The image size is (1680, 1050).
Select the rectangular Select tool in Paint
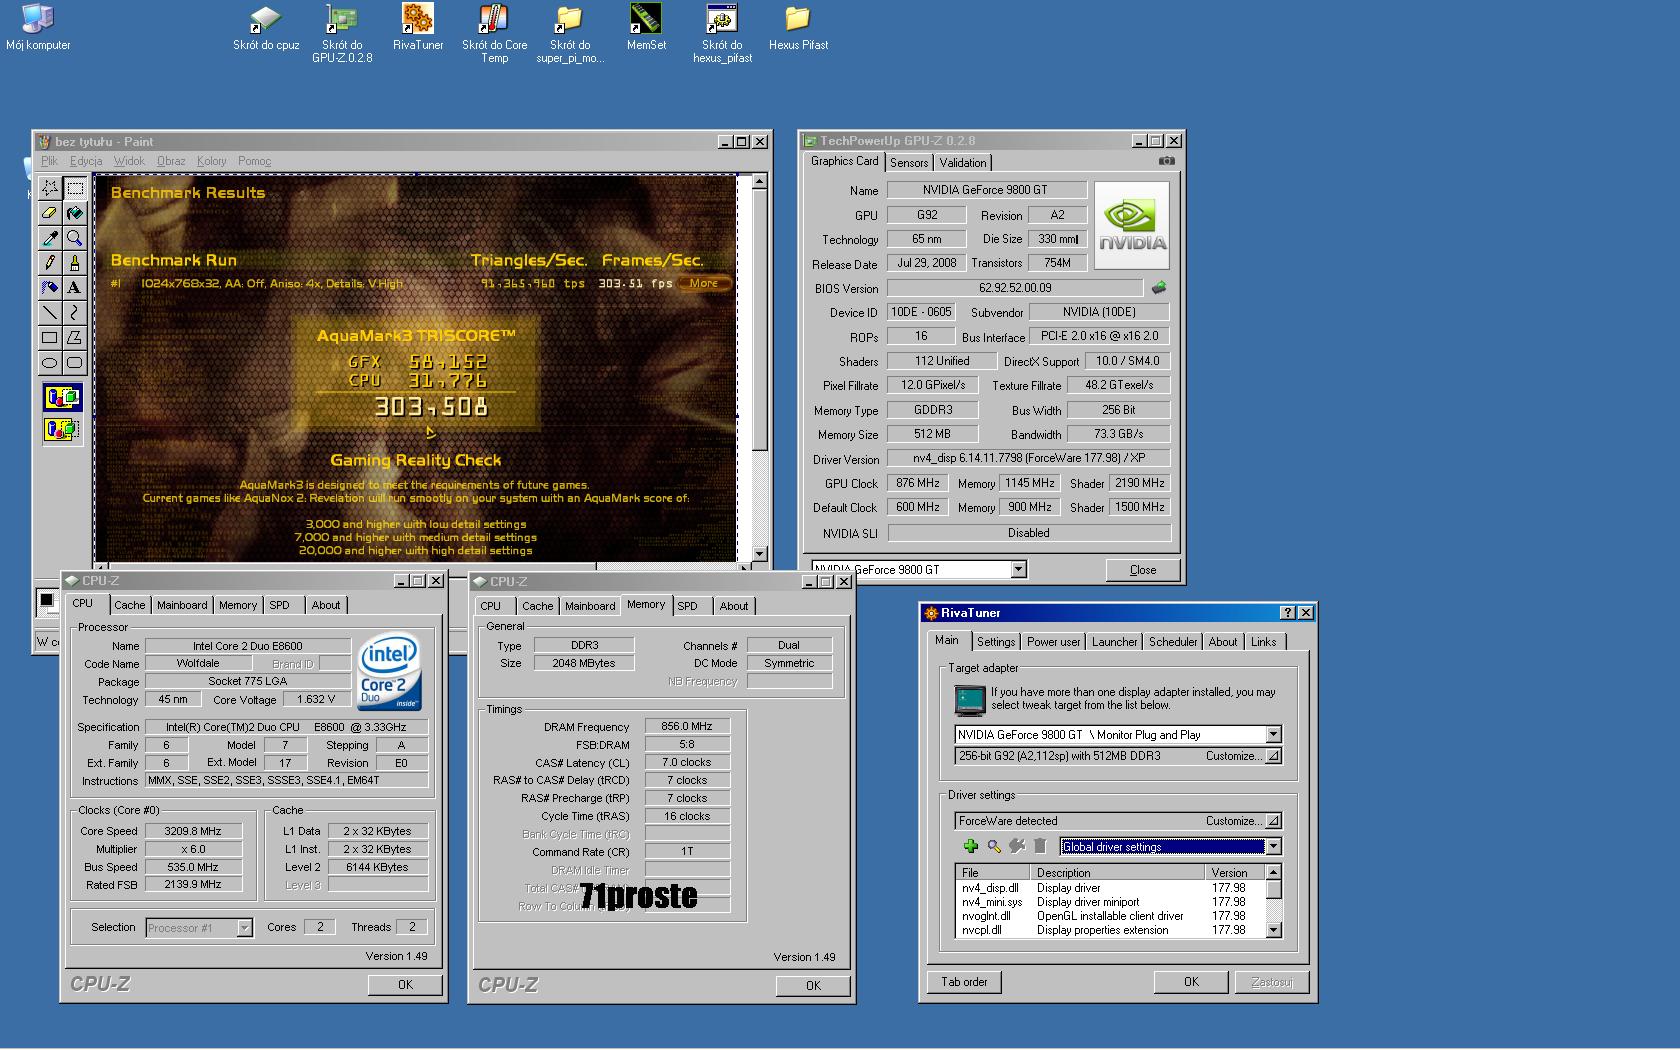coord(74,188)
